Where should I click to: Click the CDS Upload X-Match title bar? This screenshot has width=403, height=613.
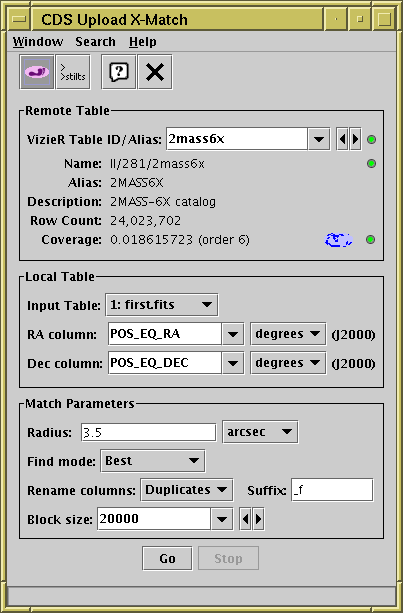click(x=177, y=19)
